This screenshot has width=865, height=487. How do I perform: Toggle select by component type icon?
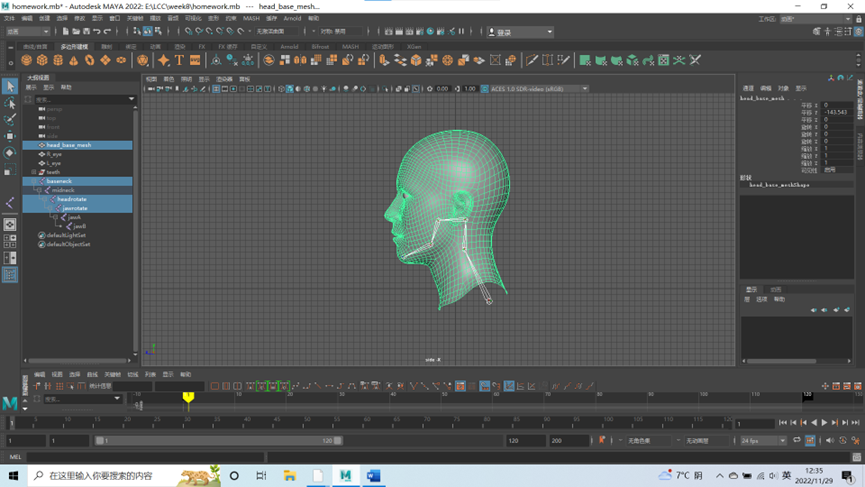pyautogui.click(x=158, y=31)
